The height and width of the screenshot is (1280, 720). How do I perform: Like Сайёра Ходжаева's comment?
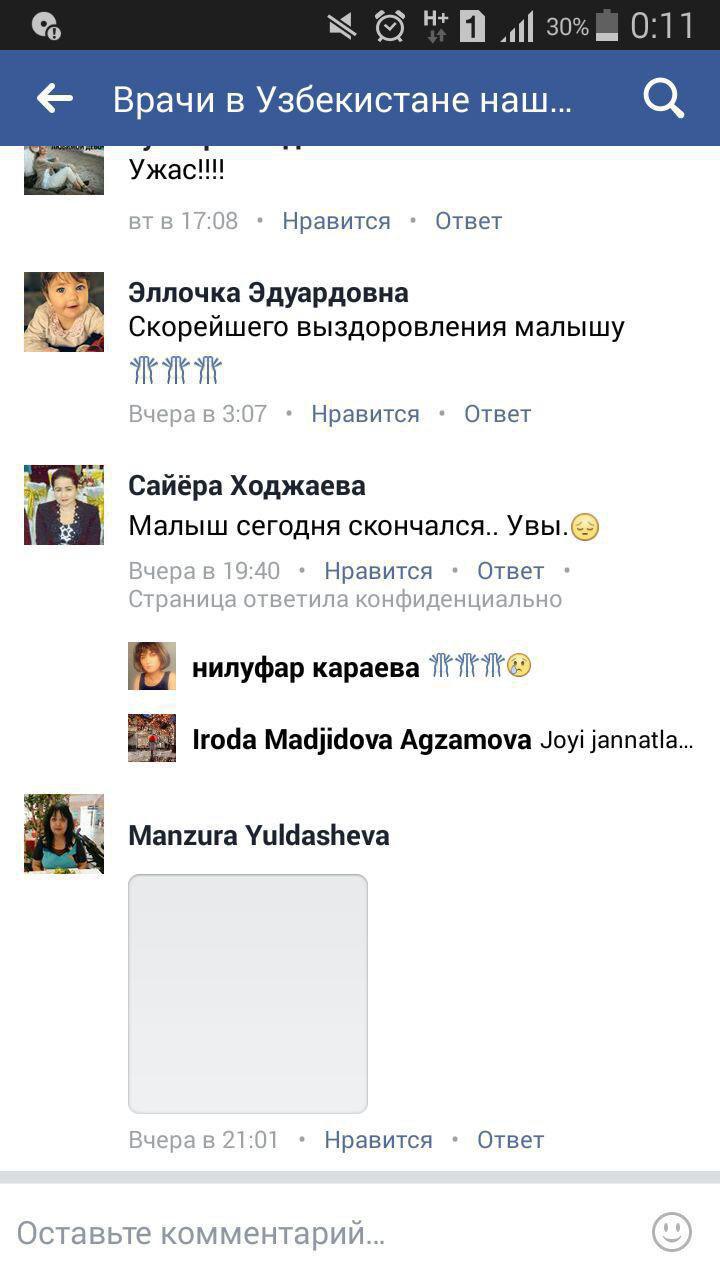pyautogui.click(x=378, y=571)
